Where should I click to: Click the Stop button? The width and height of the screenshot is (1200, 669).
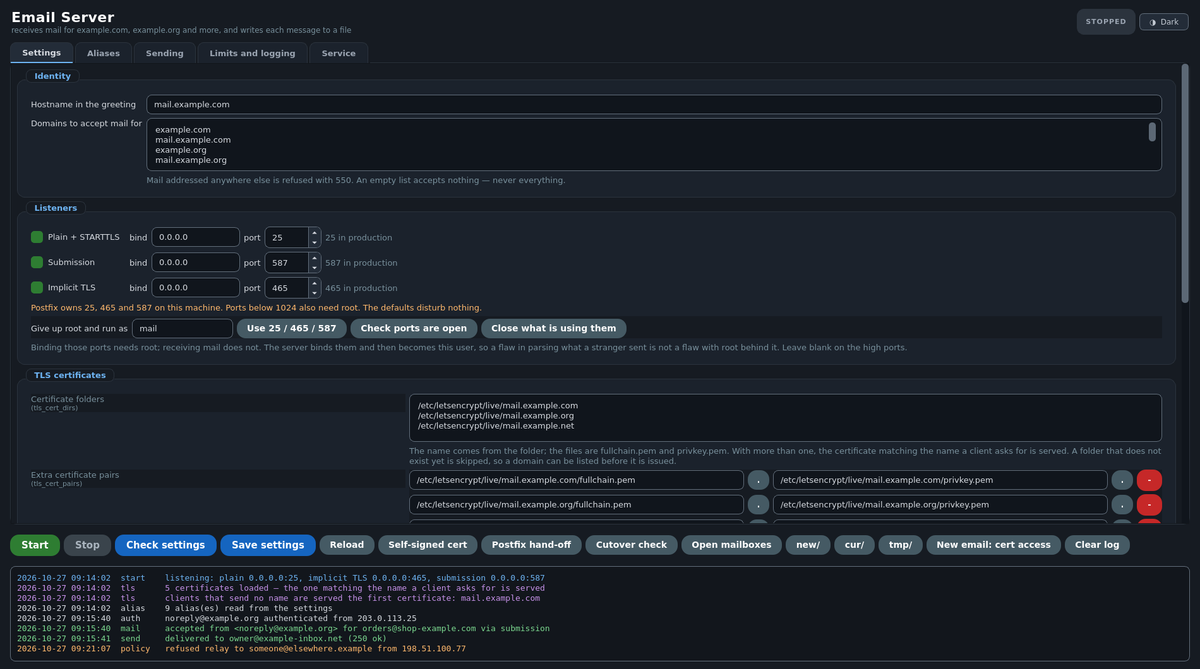(x=88, y=545)
